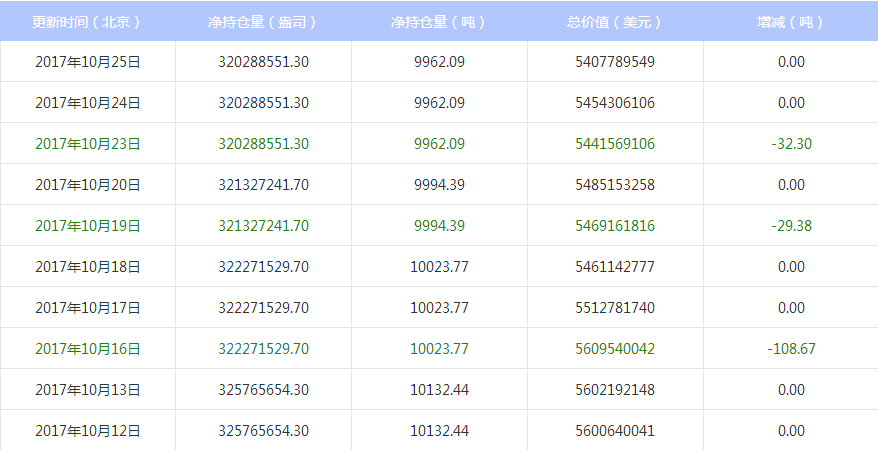Click change value 0.00 in 10月12日 row
The height and width of the screenshot is (450, 878).
click(791, 430)
